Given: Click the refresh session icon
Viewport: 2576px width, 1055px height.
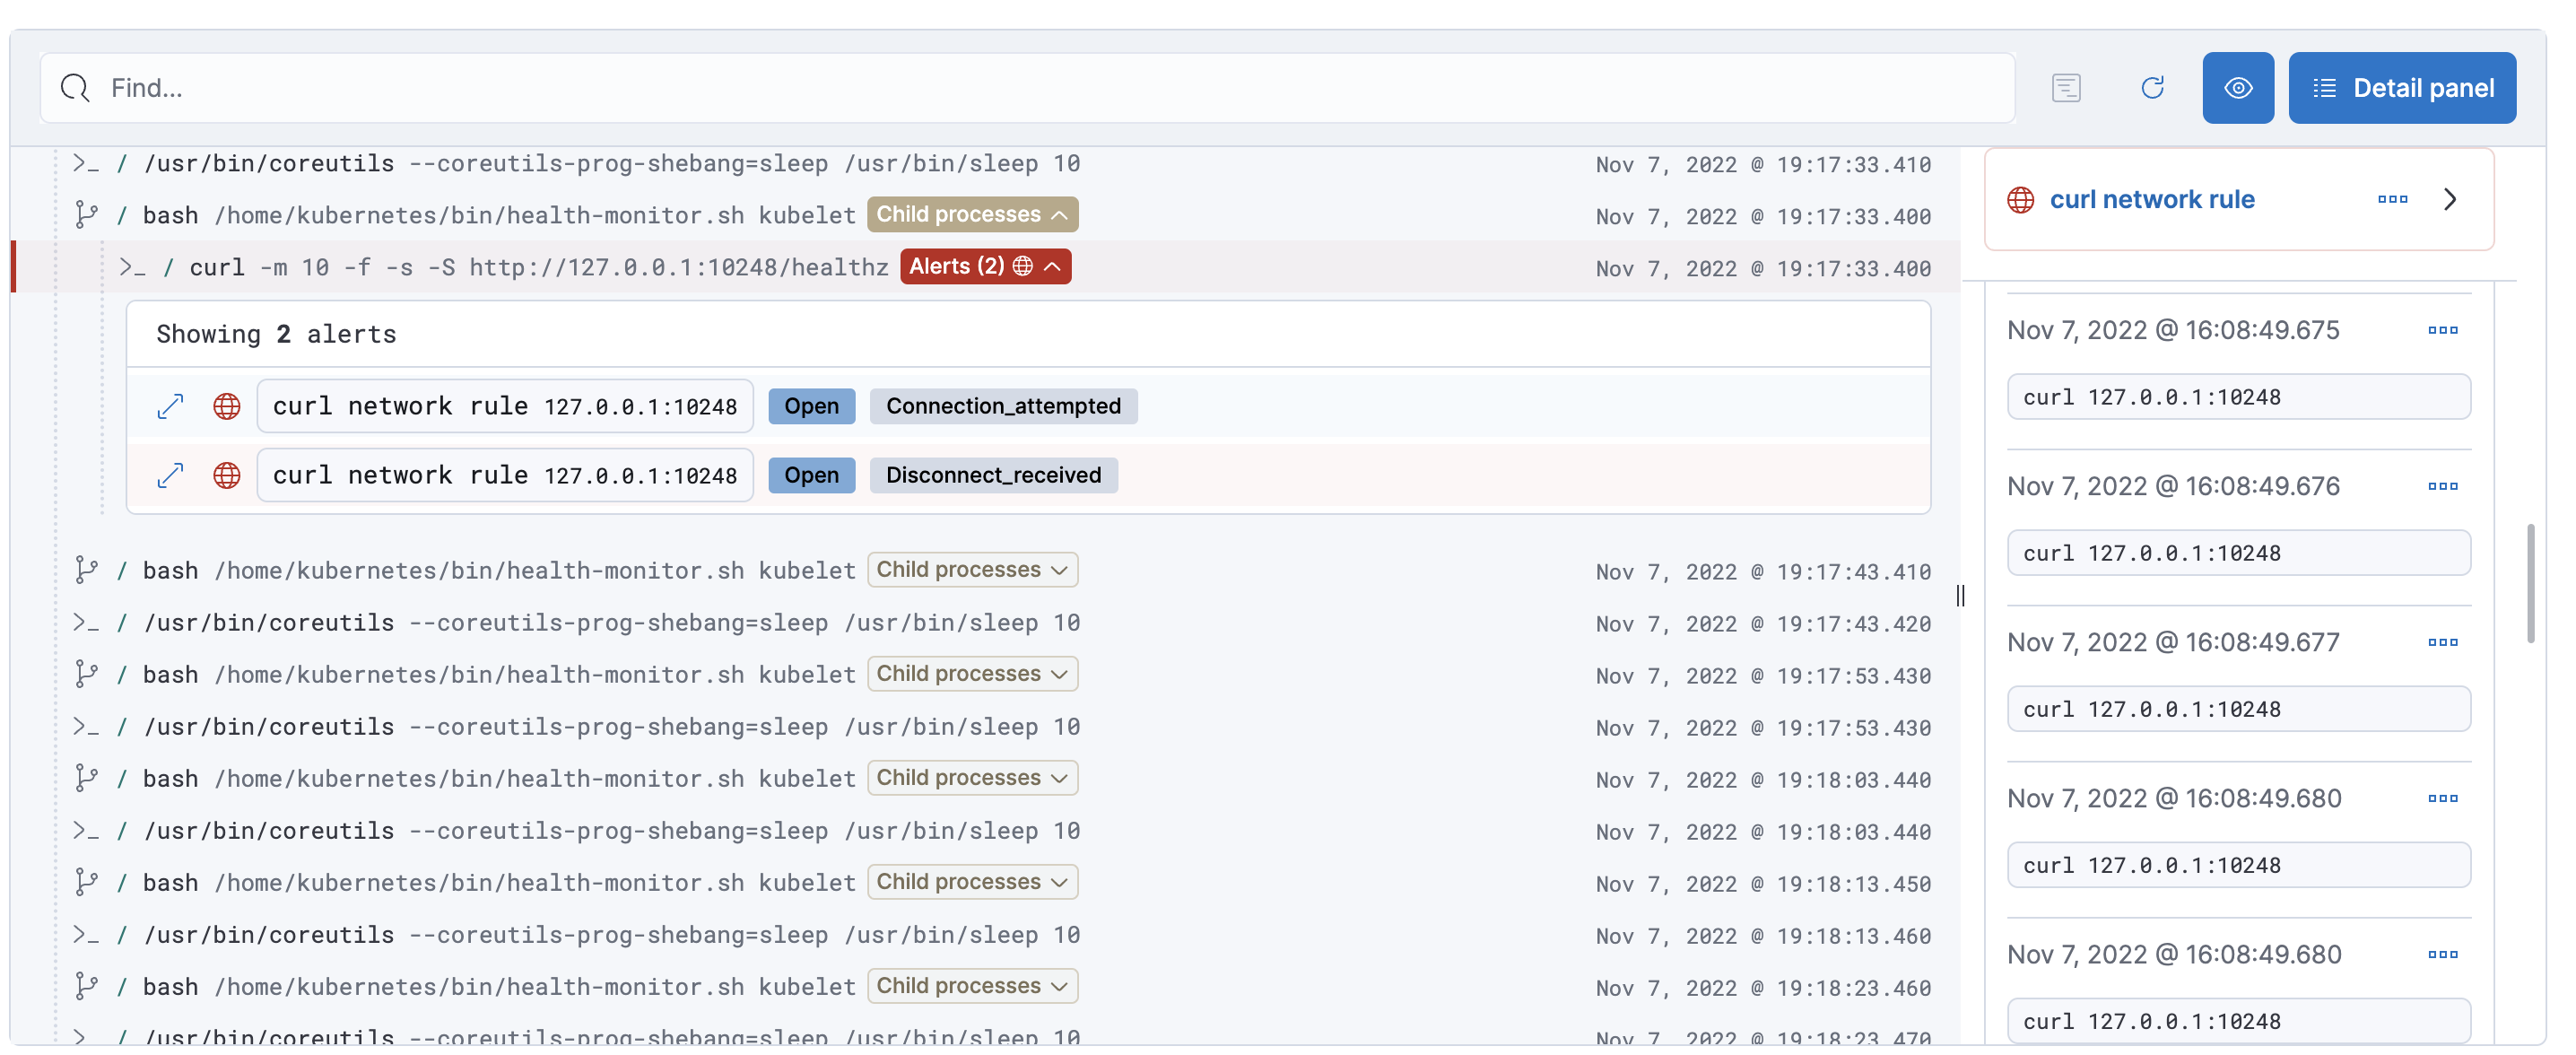Looking at the screenshot, I should (2152, 88).
